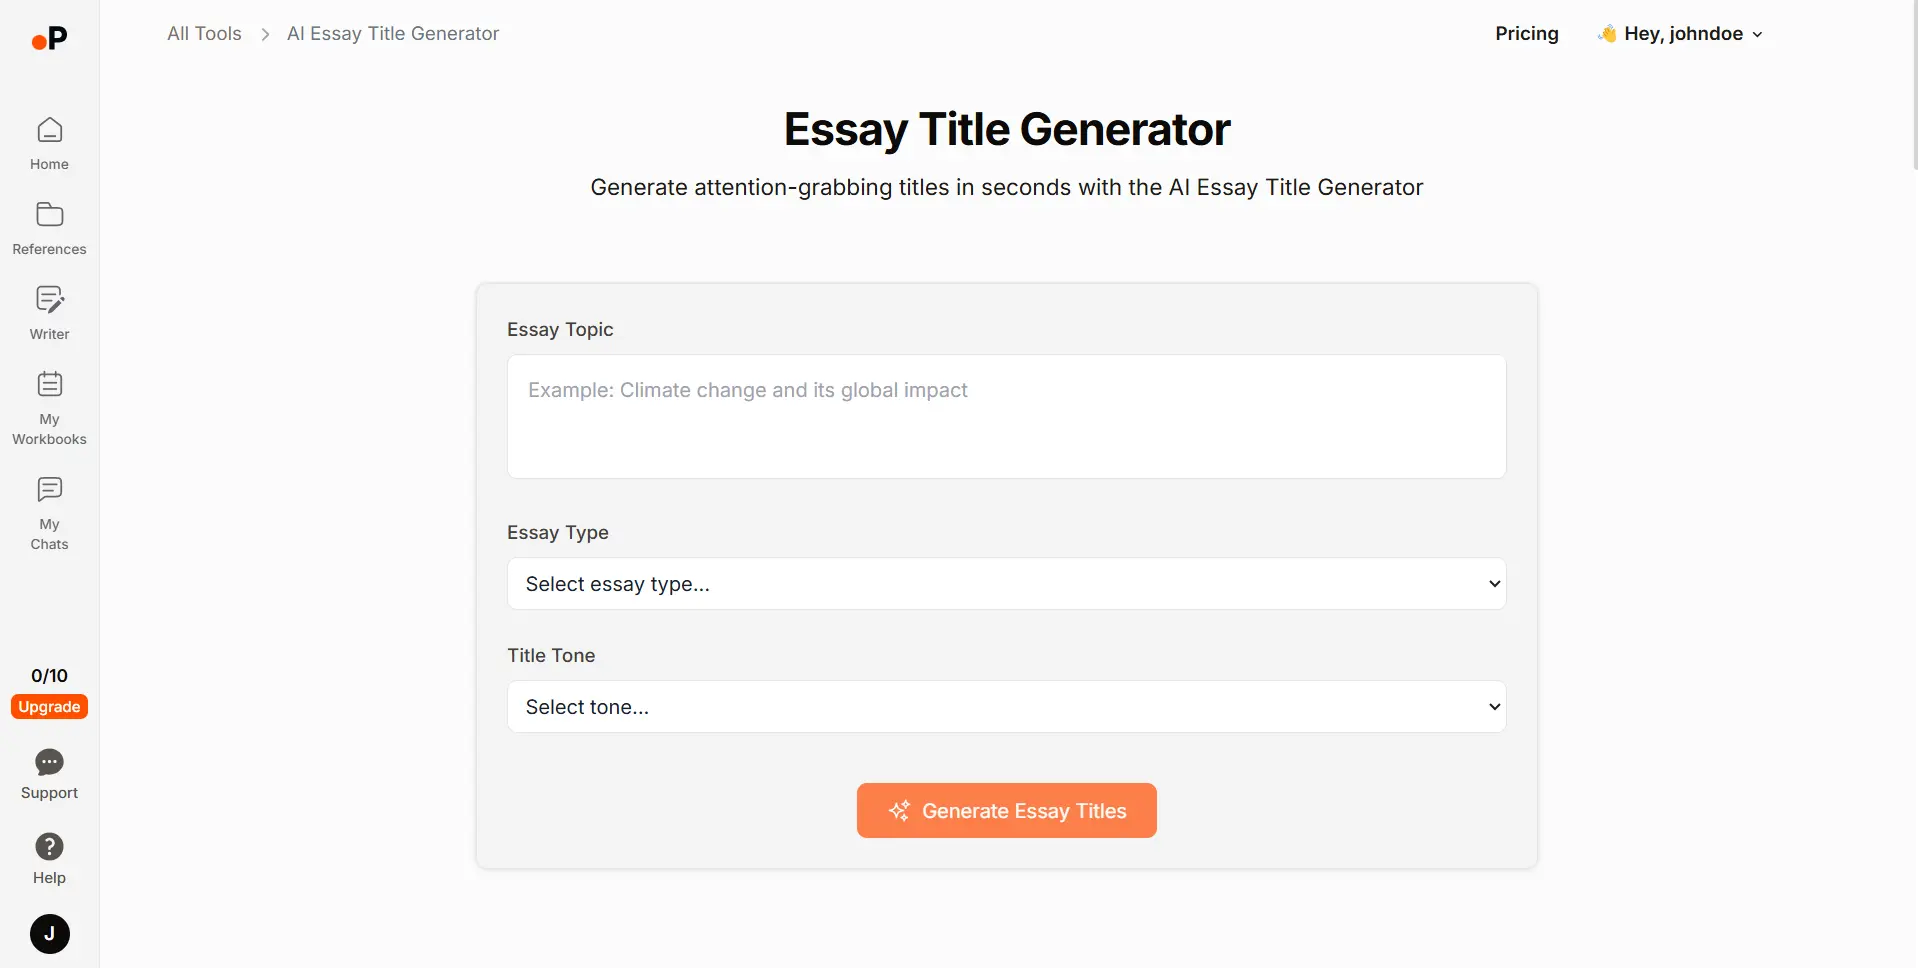
Task: Click the Writer tool icon
Action: coord(49,299)
